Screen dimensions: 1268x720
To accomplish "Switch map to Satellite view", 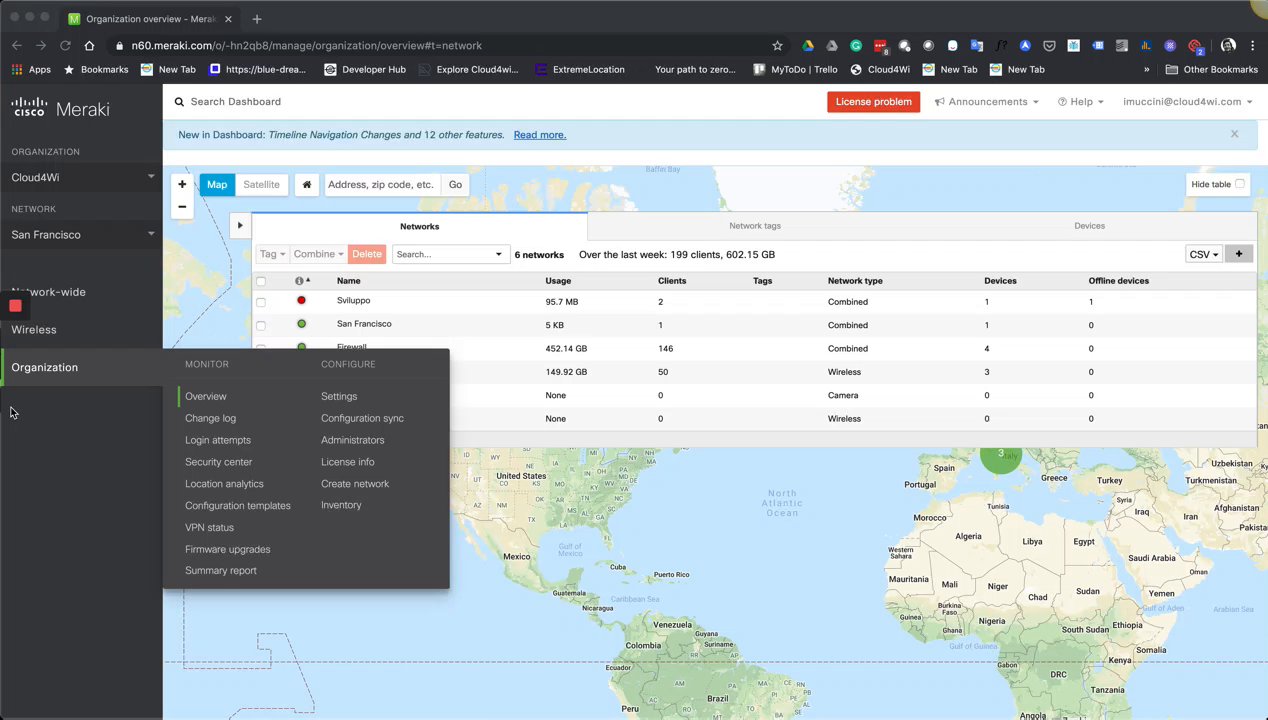I will click(x=261, y=185).
